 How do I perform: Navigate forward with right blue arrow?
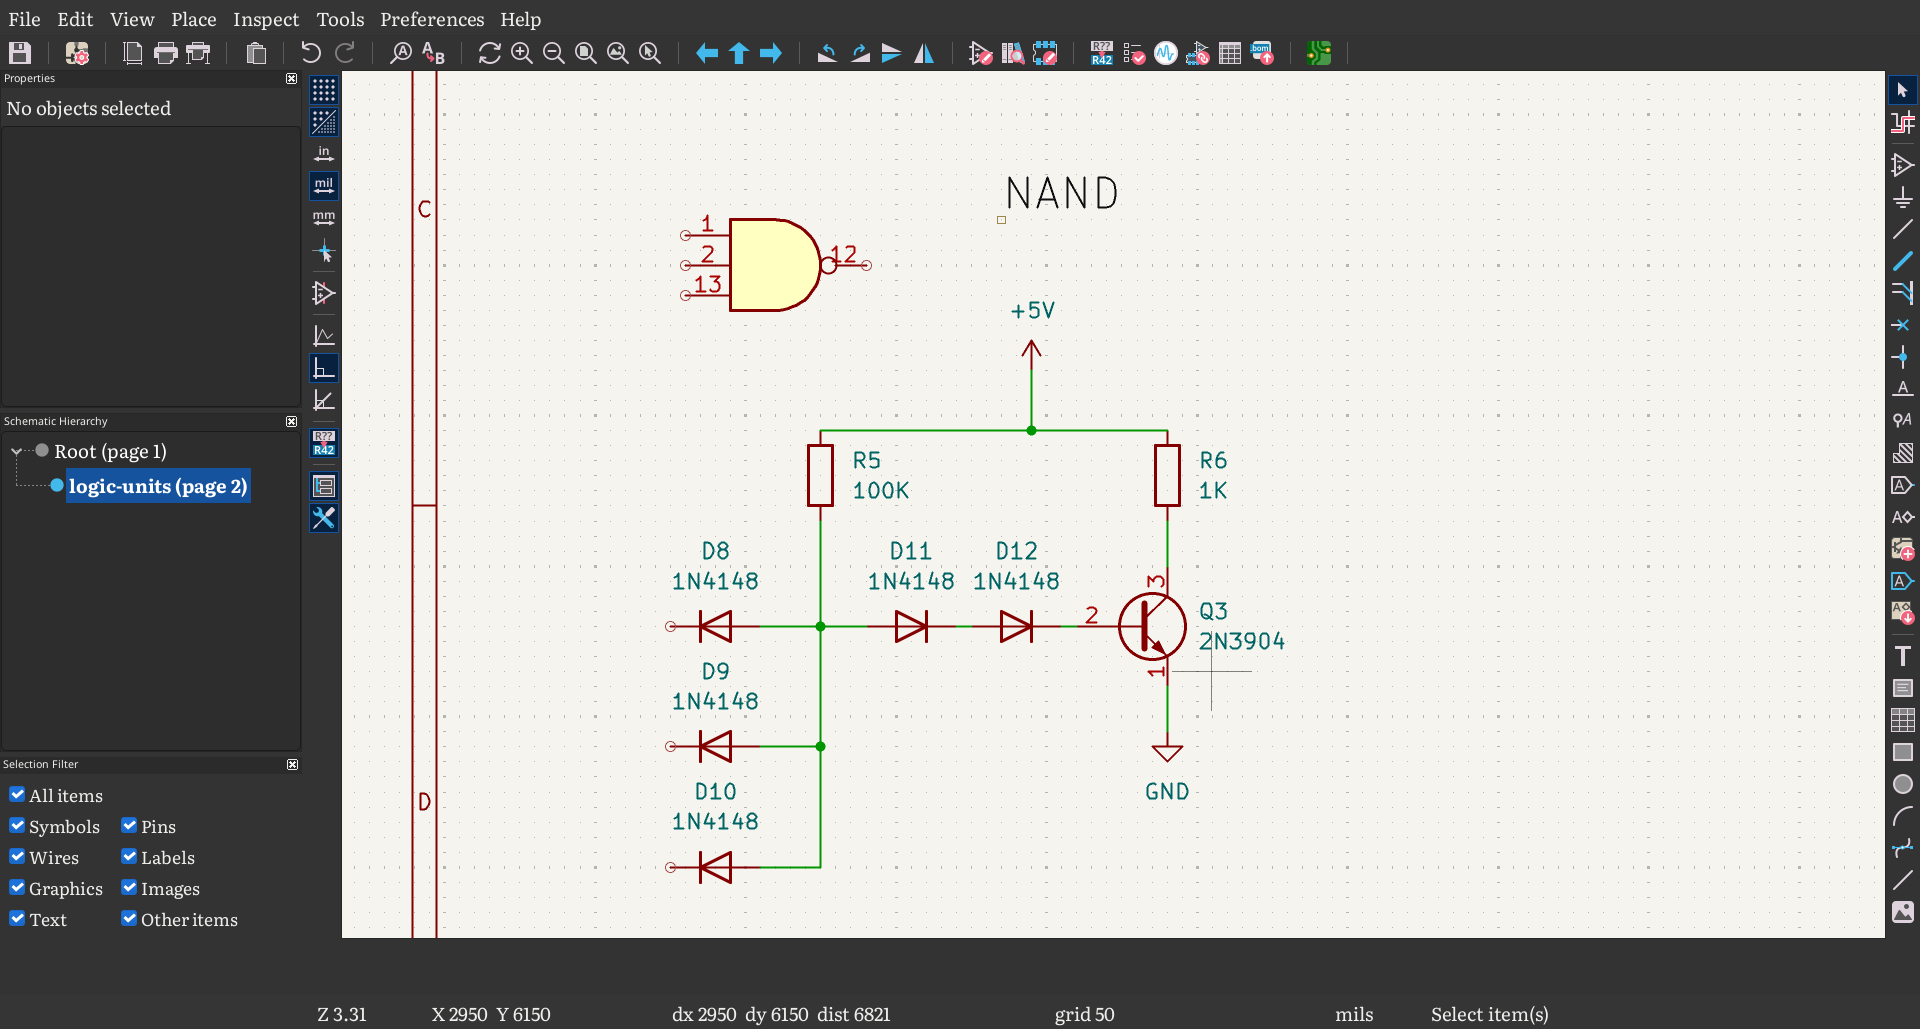[x=771, y=53]
